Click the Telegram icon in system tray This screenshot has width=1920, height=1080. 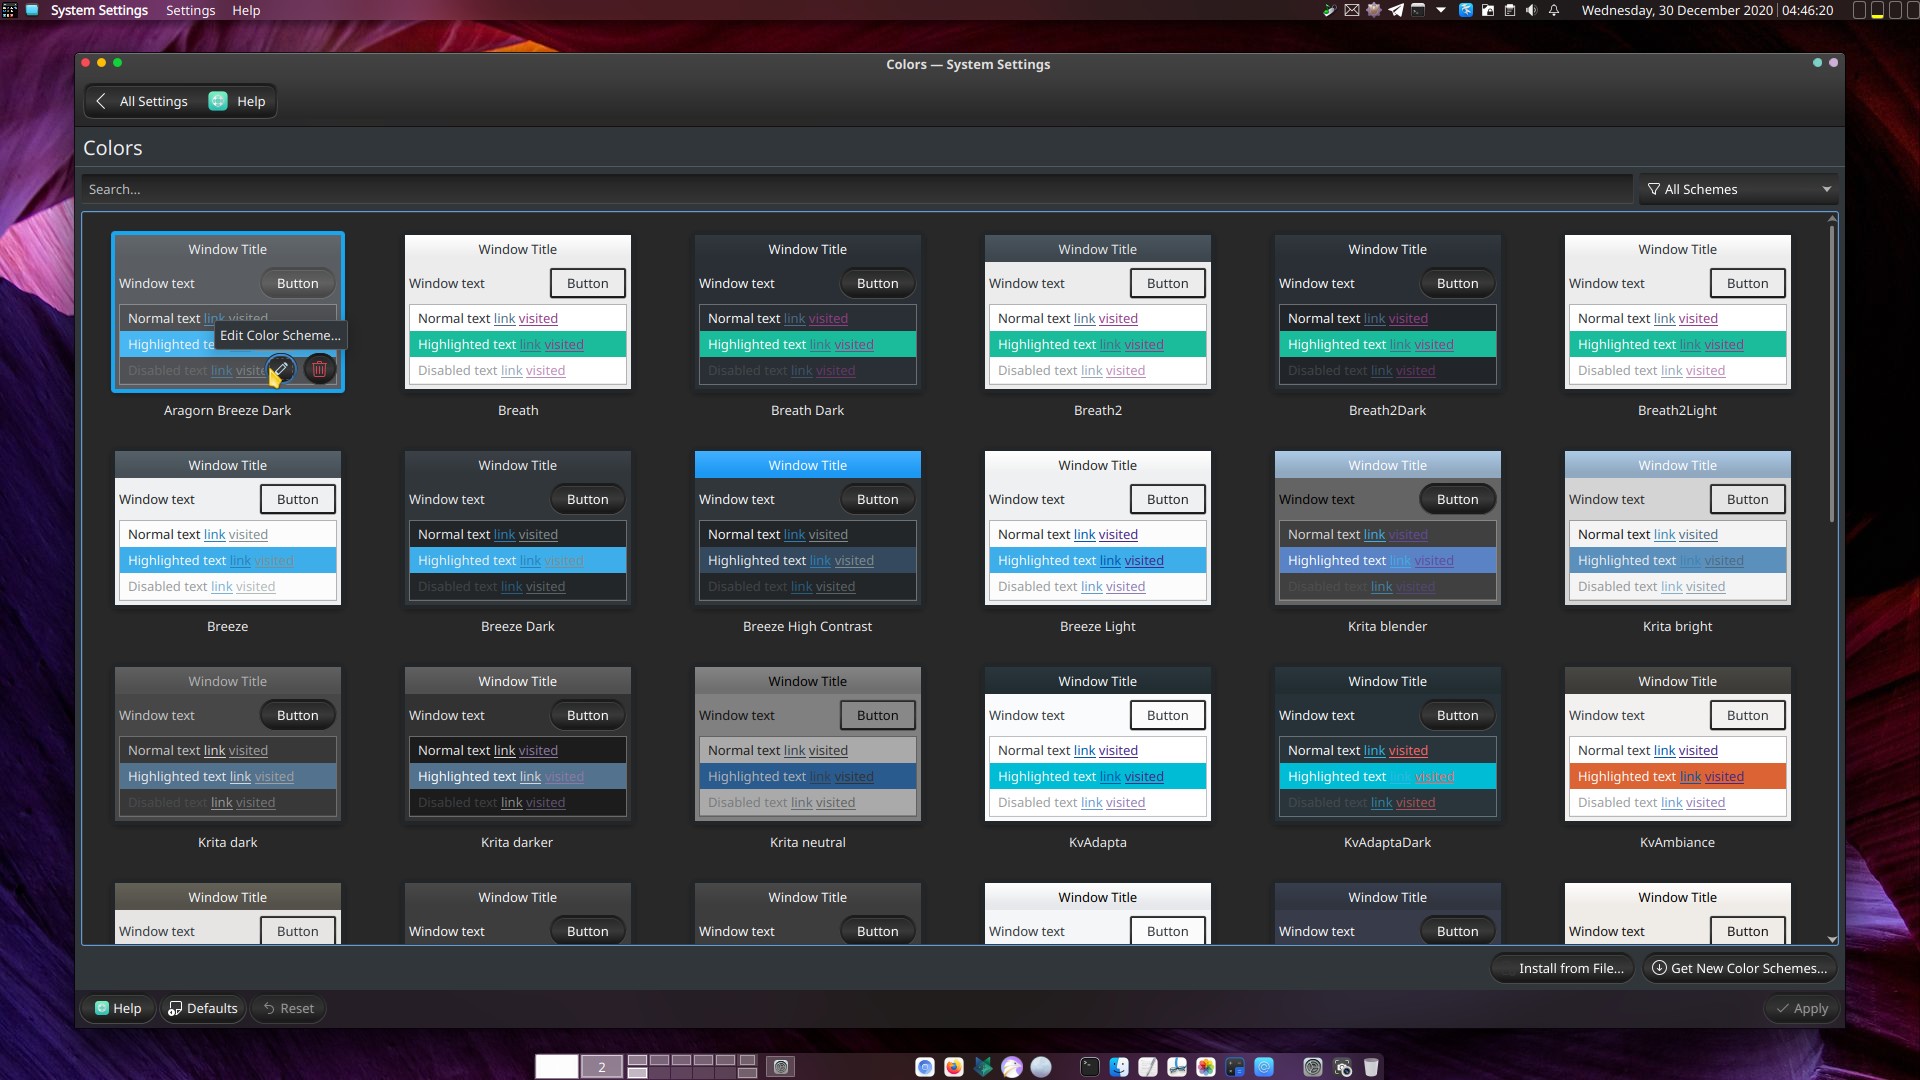tap(1396, 10)
